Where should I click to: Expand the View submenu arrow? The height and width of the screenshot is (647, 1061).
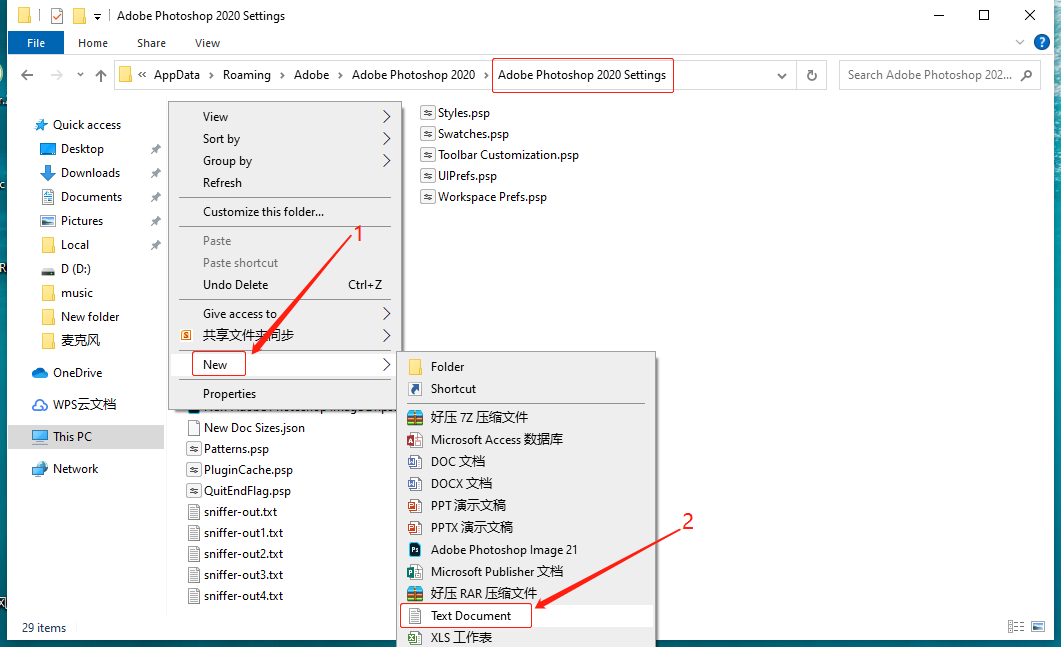tap(386, 117)
